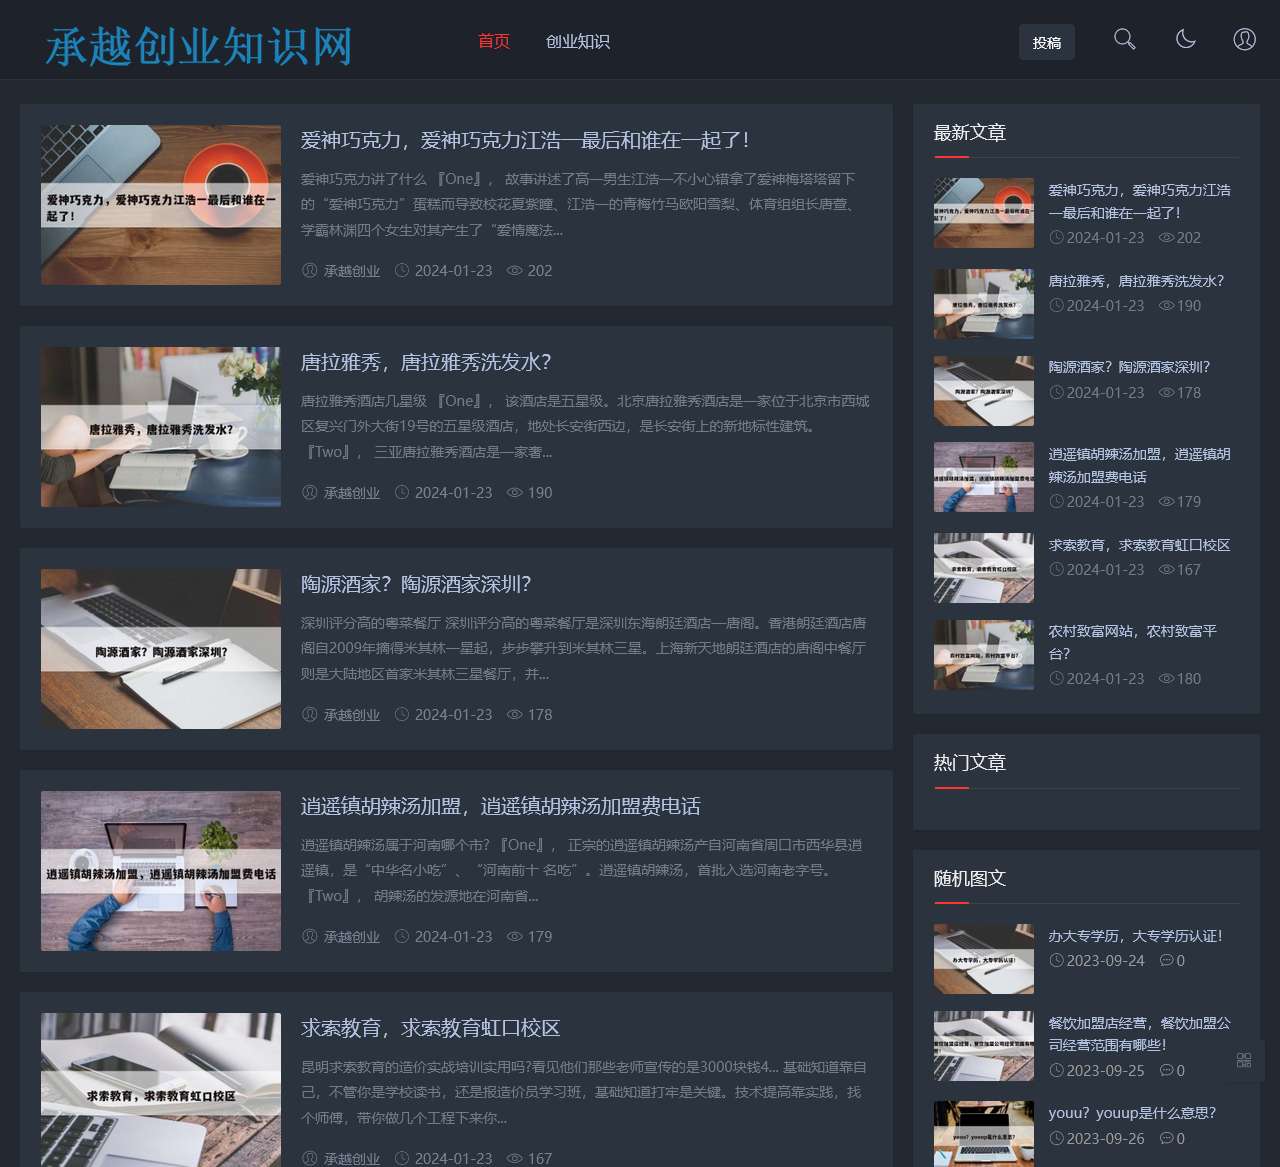This screenshot has height=1167, width=1280.
Task: Open the 陶源酒家深圳 article thumbnail
Action: point(160,648)
